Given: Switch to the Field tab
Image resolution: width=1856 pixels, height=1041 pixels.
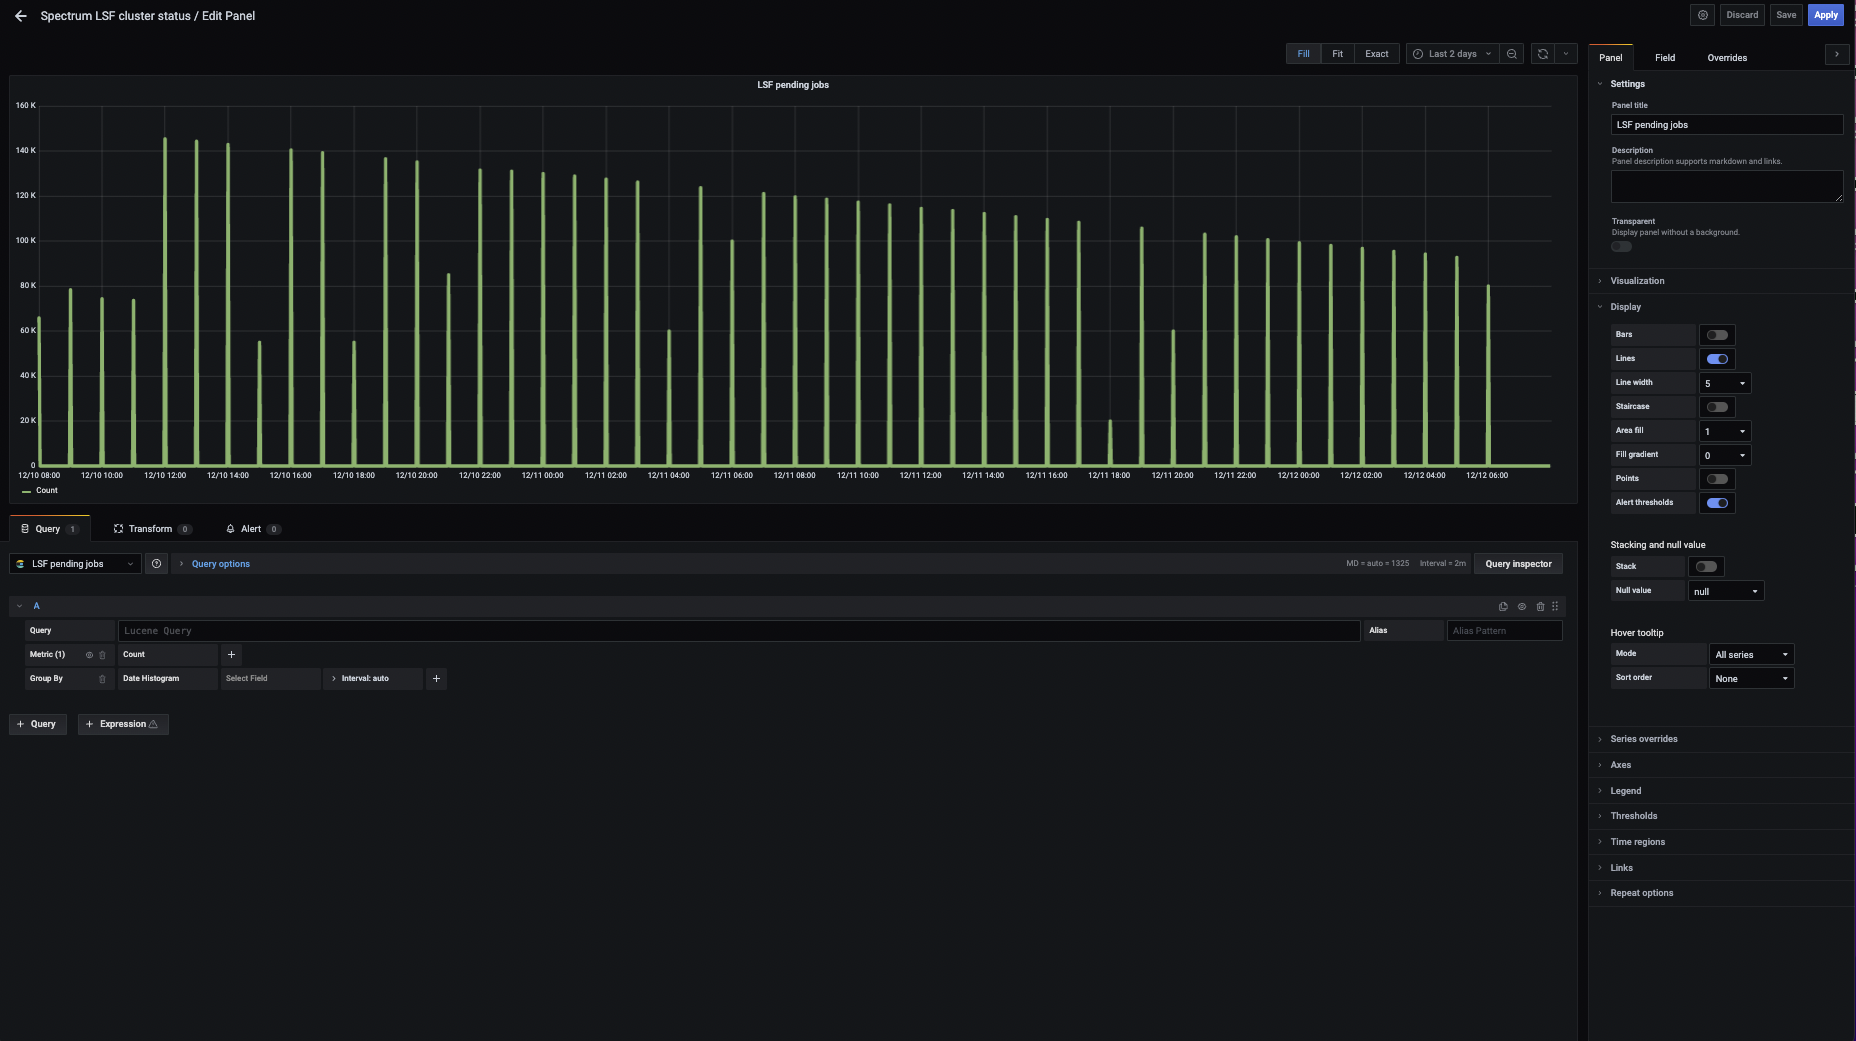Looking at the screenshot, I should click(x=1665, y=58).
